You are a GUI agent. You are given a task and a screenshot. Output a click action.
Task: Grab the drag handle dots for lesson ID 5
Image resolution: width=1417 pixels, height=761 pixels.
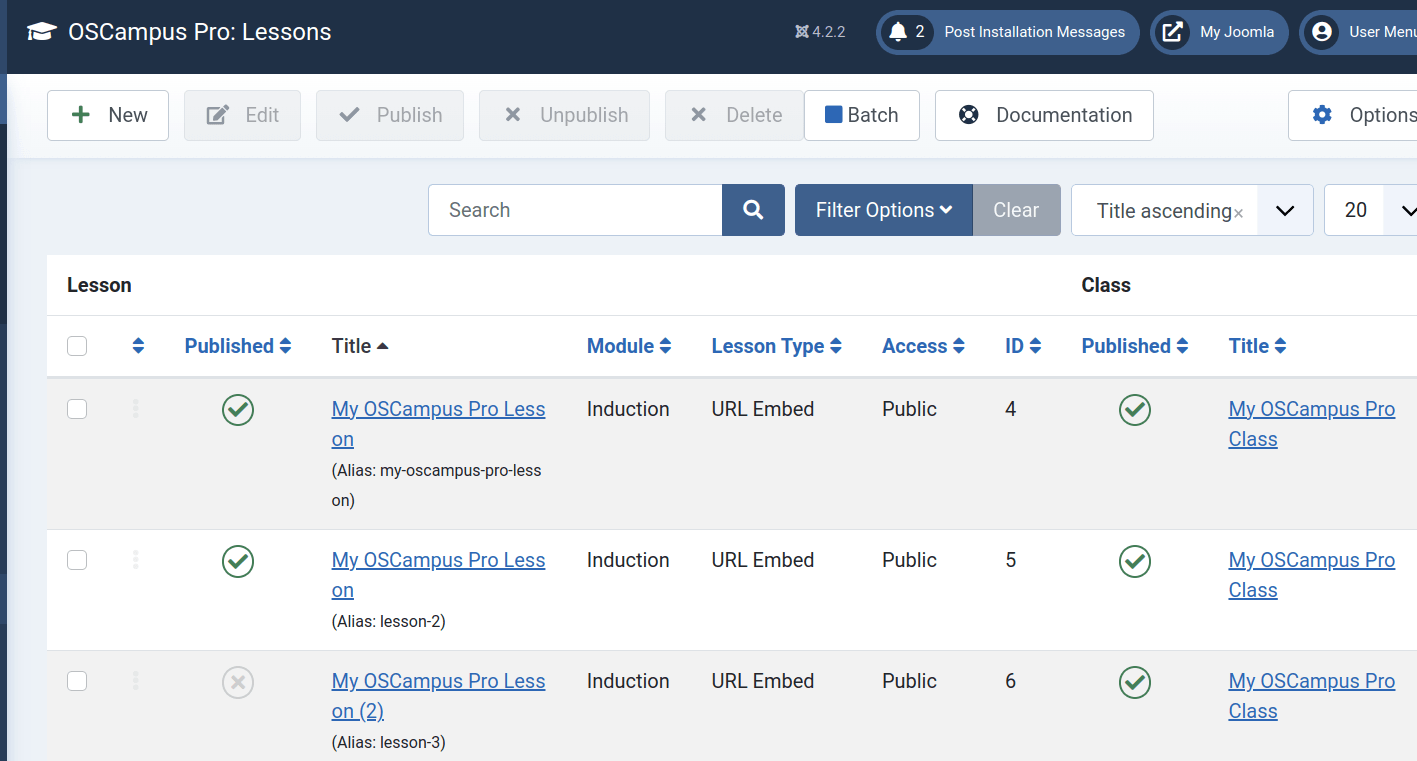tap(135, 560)
